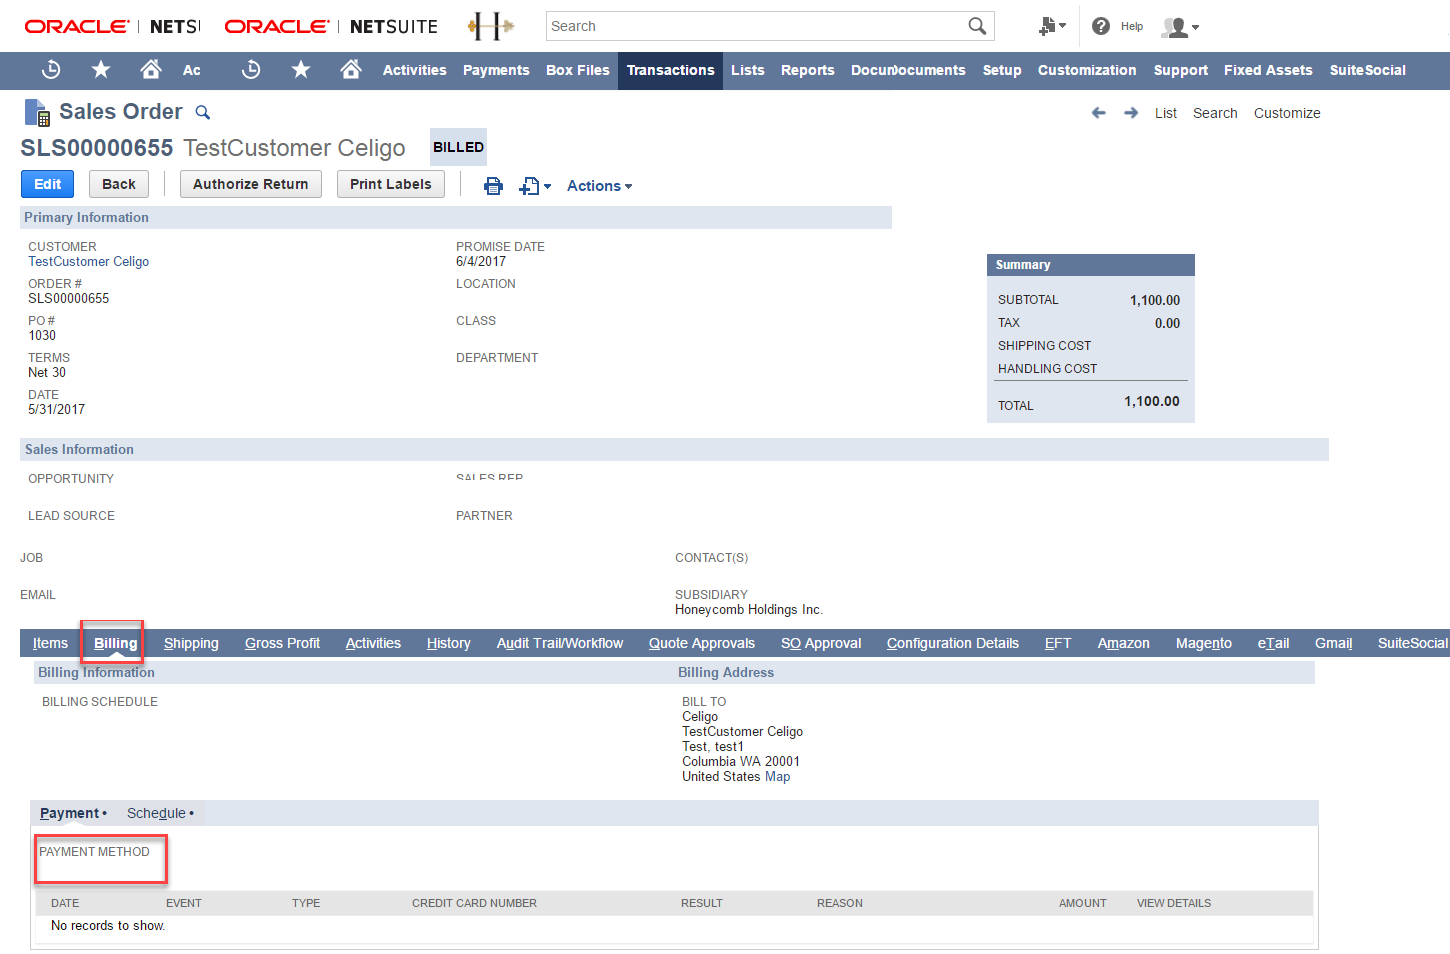Select the Billing tab
The height and width of the screenshot is (954, 1450).
point(115,643)
